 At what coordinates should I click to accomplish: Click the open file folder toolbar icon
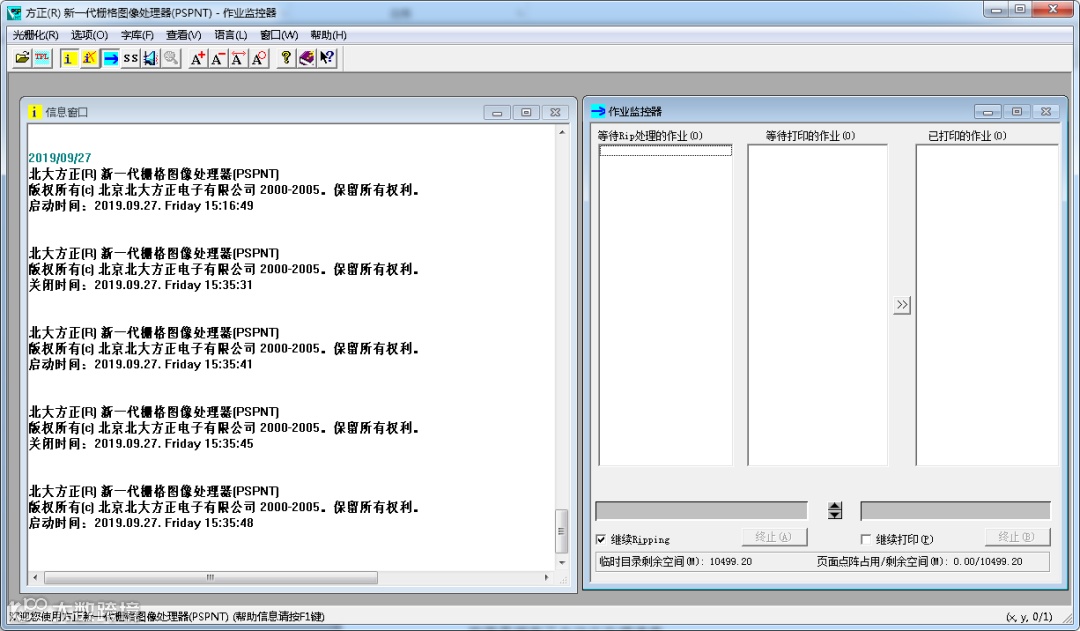pos(22,58)
